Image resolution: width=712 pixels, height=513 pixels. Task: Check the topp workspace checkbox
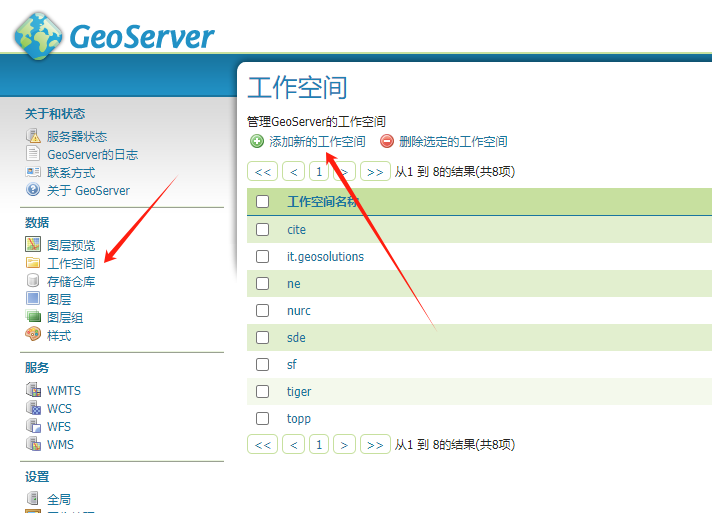coord(262,419)
